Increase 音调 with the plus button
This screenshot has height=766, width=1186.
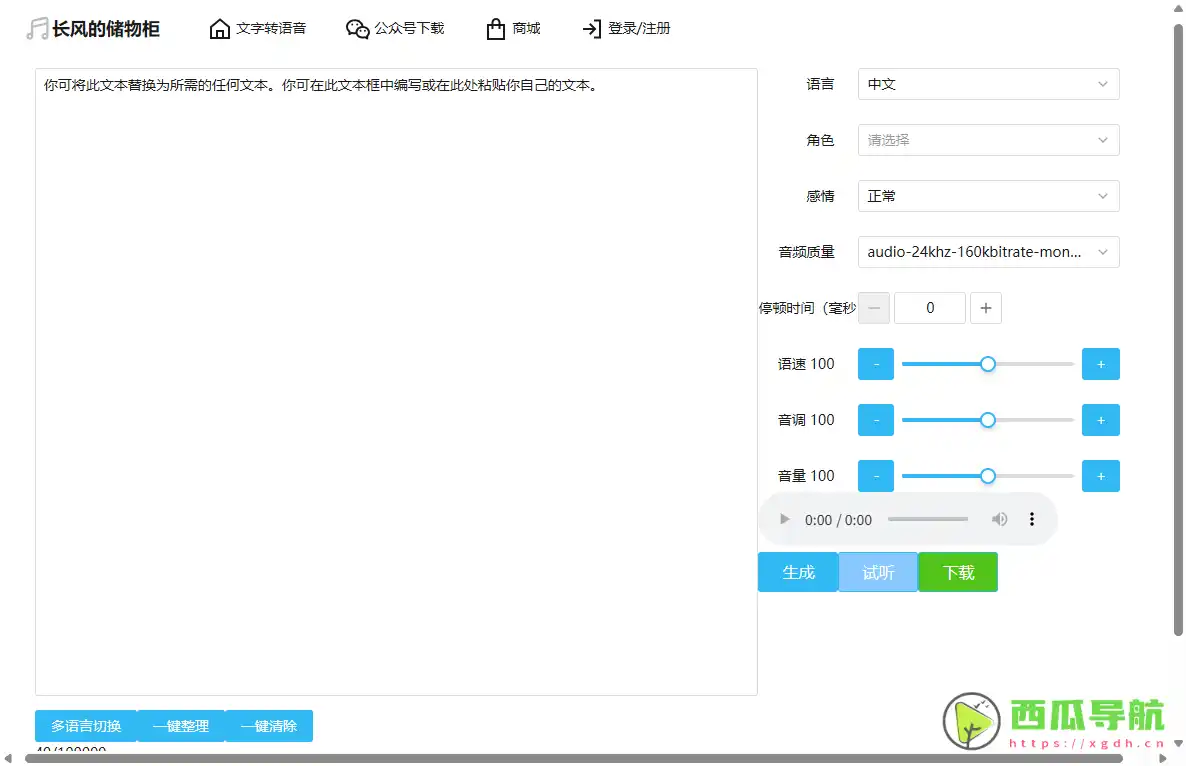[1101, 420]
